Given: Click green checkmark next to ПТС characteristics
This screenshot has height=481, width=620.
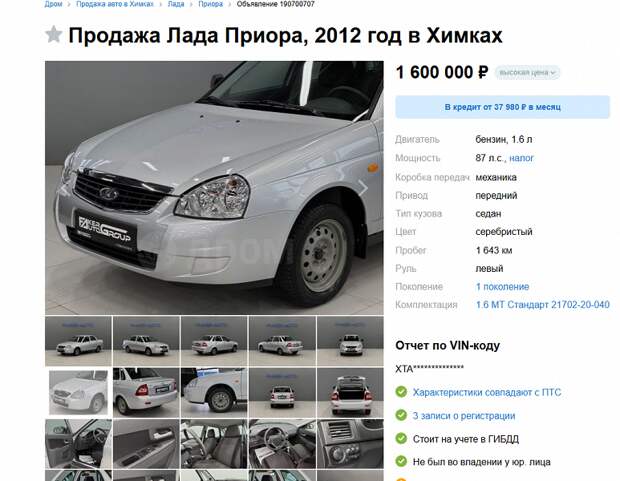Looking at the screenshot, I should click(401, 392).
